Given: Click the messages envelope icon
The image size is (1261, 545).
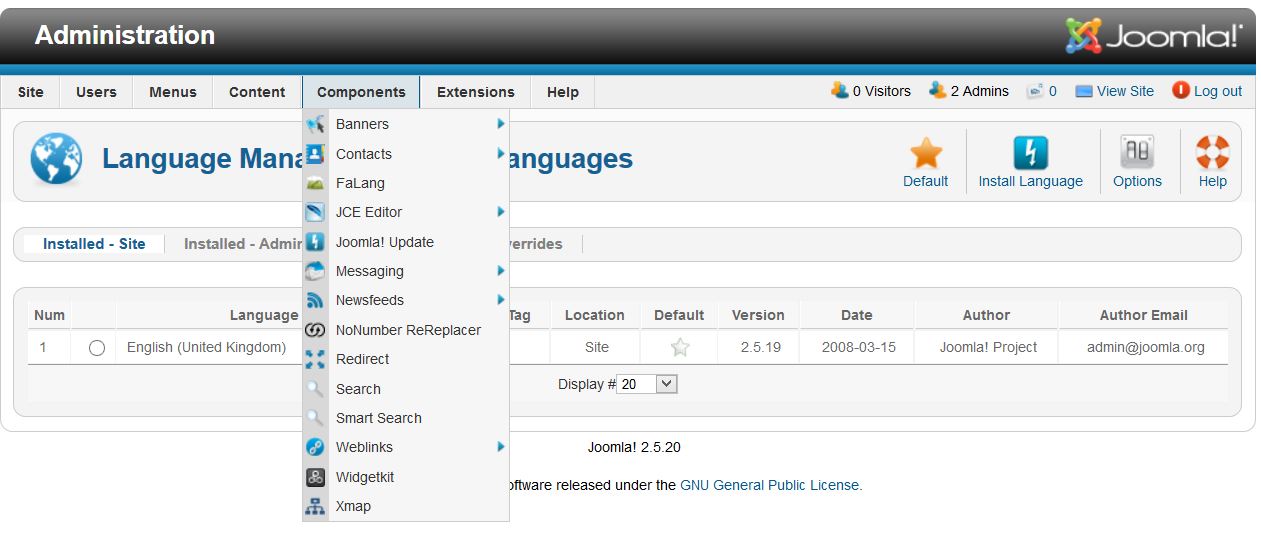Looking at the screenshot, I should 1035,91.
